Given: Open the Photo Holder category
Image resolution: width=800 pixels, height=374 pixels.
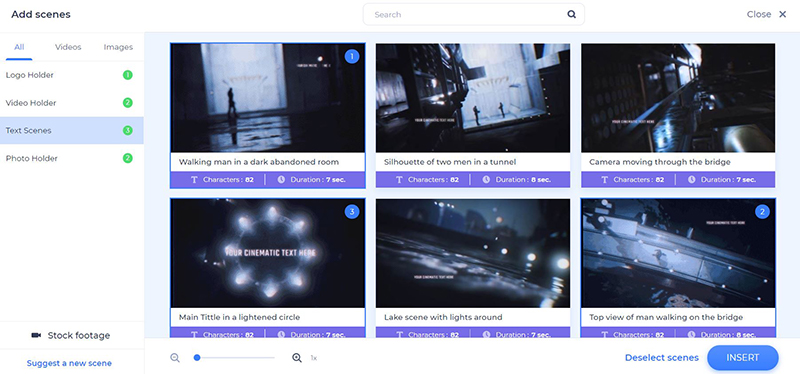Looking at the screenshot, I should tap(71, 158).
